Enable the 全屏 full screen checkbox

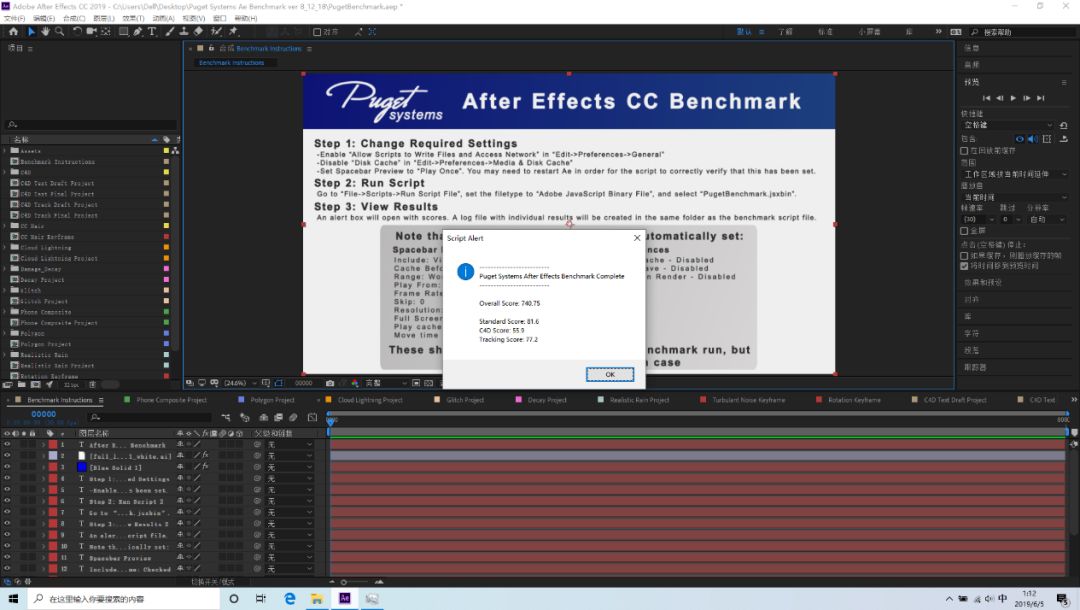point(964,230)
